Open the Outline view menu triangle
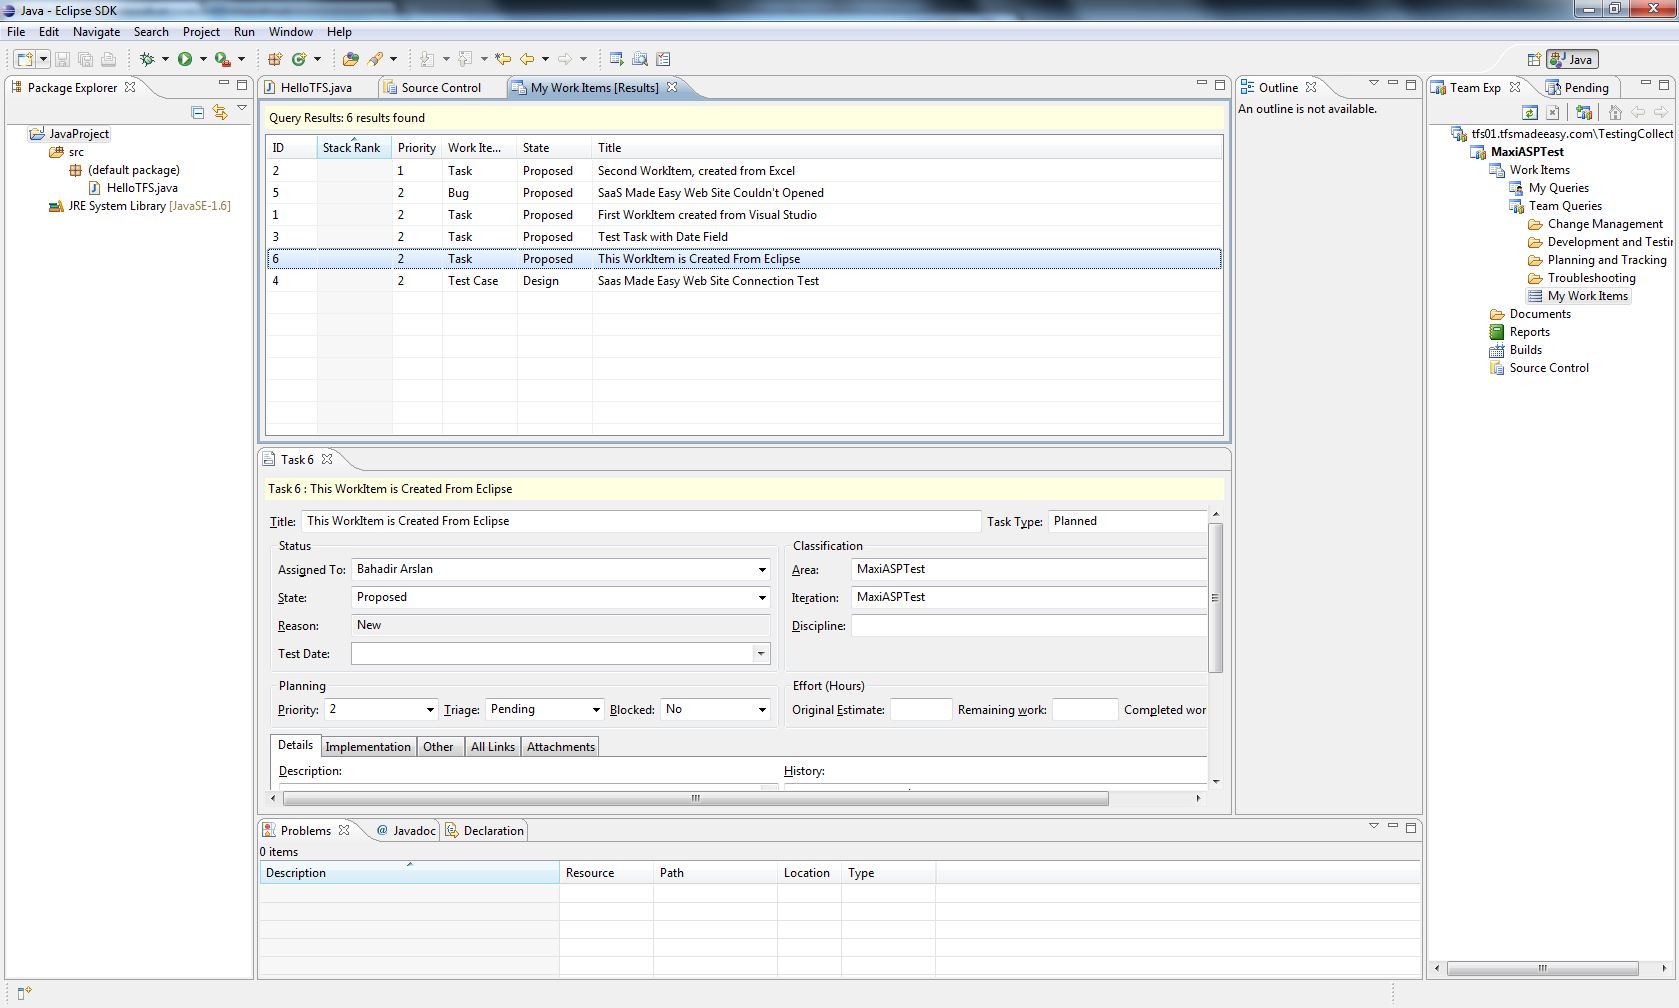1679x1008 pixels. [1373, 83]
